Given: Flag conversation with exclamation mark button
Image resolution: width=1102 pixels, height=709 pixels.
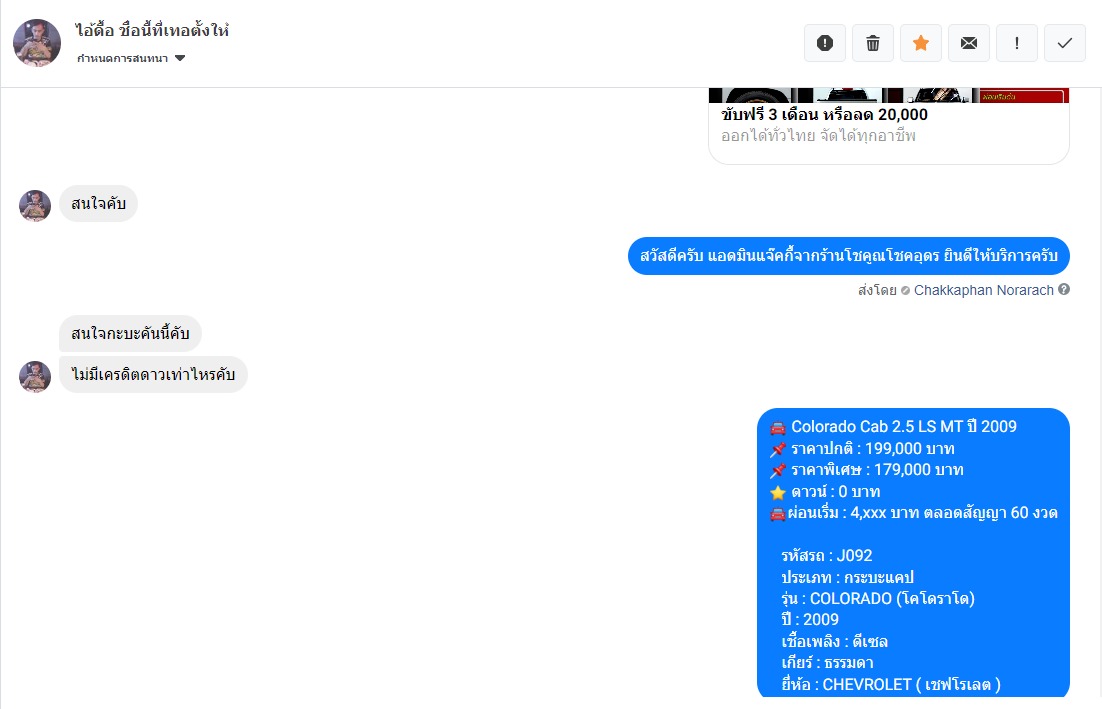Looking at the screenshot, I should (1017, 43).
